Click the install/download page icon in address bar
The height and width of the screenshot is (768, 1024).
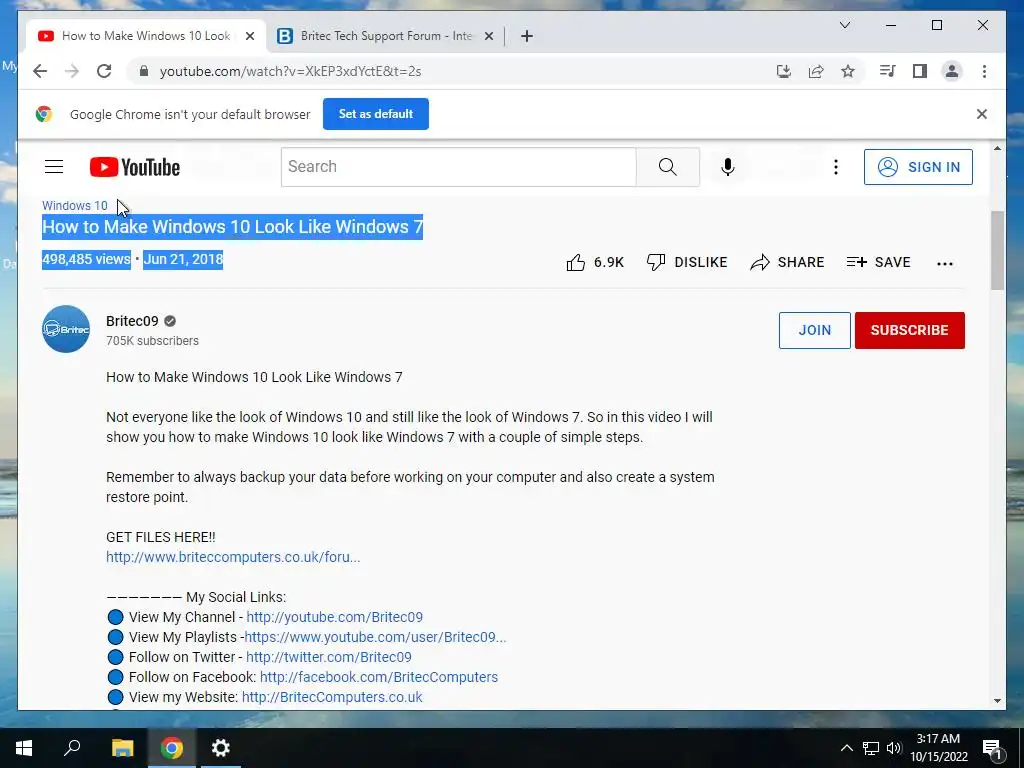tap(784, 71)
